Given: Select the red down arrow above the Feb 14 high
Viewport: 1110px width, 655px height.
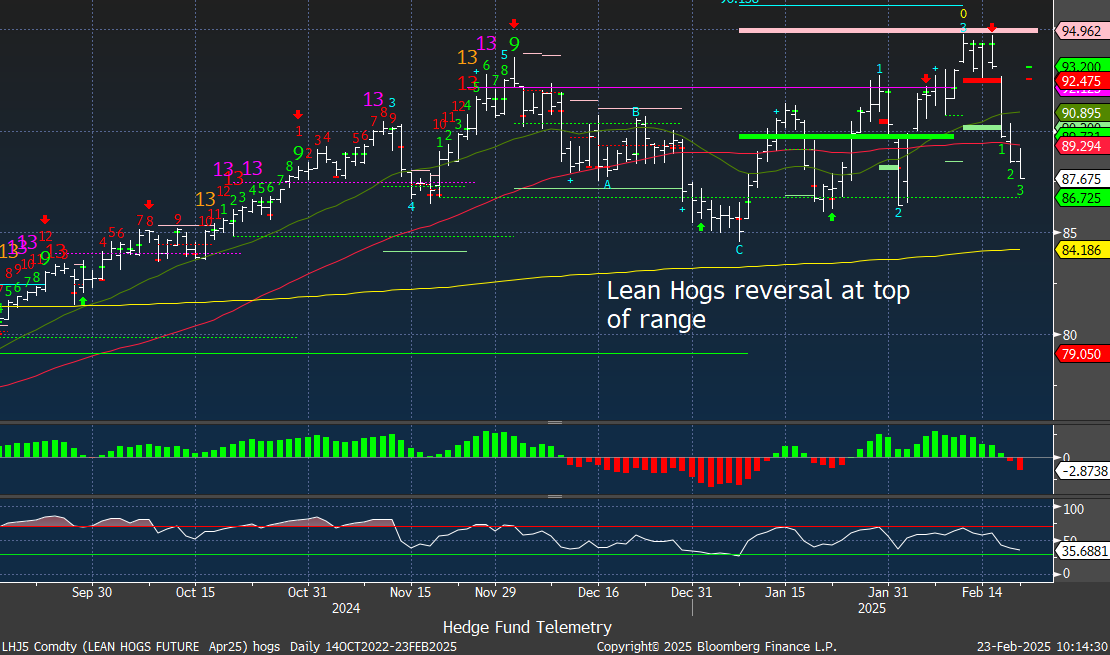Looking at the screenshot, I should tap(991, 27).
